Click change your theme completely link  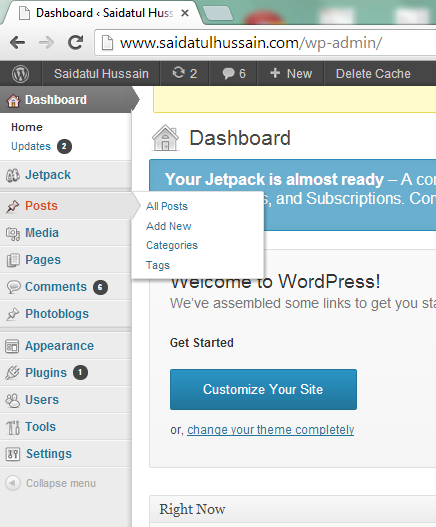pos(271,430)
